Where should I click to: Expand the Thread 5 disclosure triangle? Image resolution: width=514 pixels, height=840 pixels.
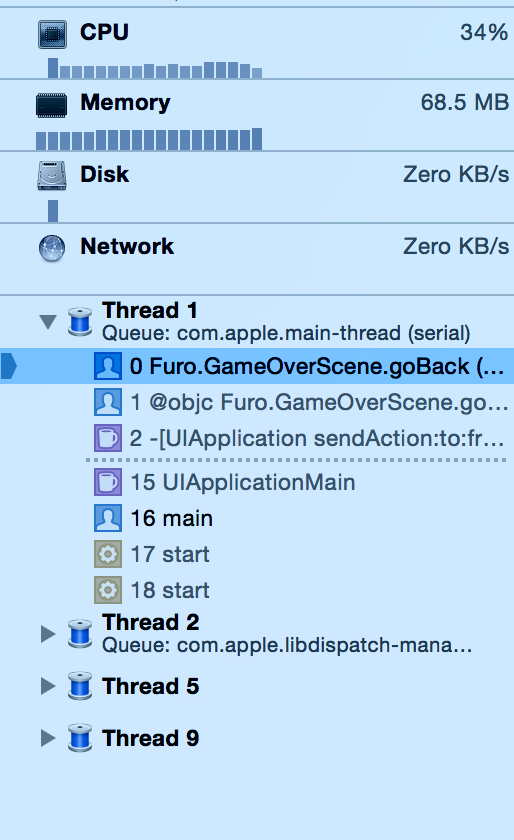click(48, 686)
